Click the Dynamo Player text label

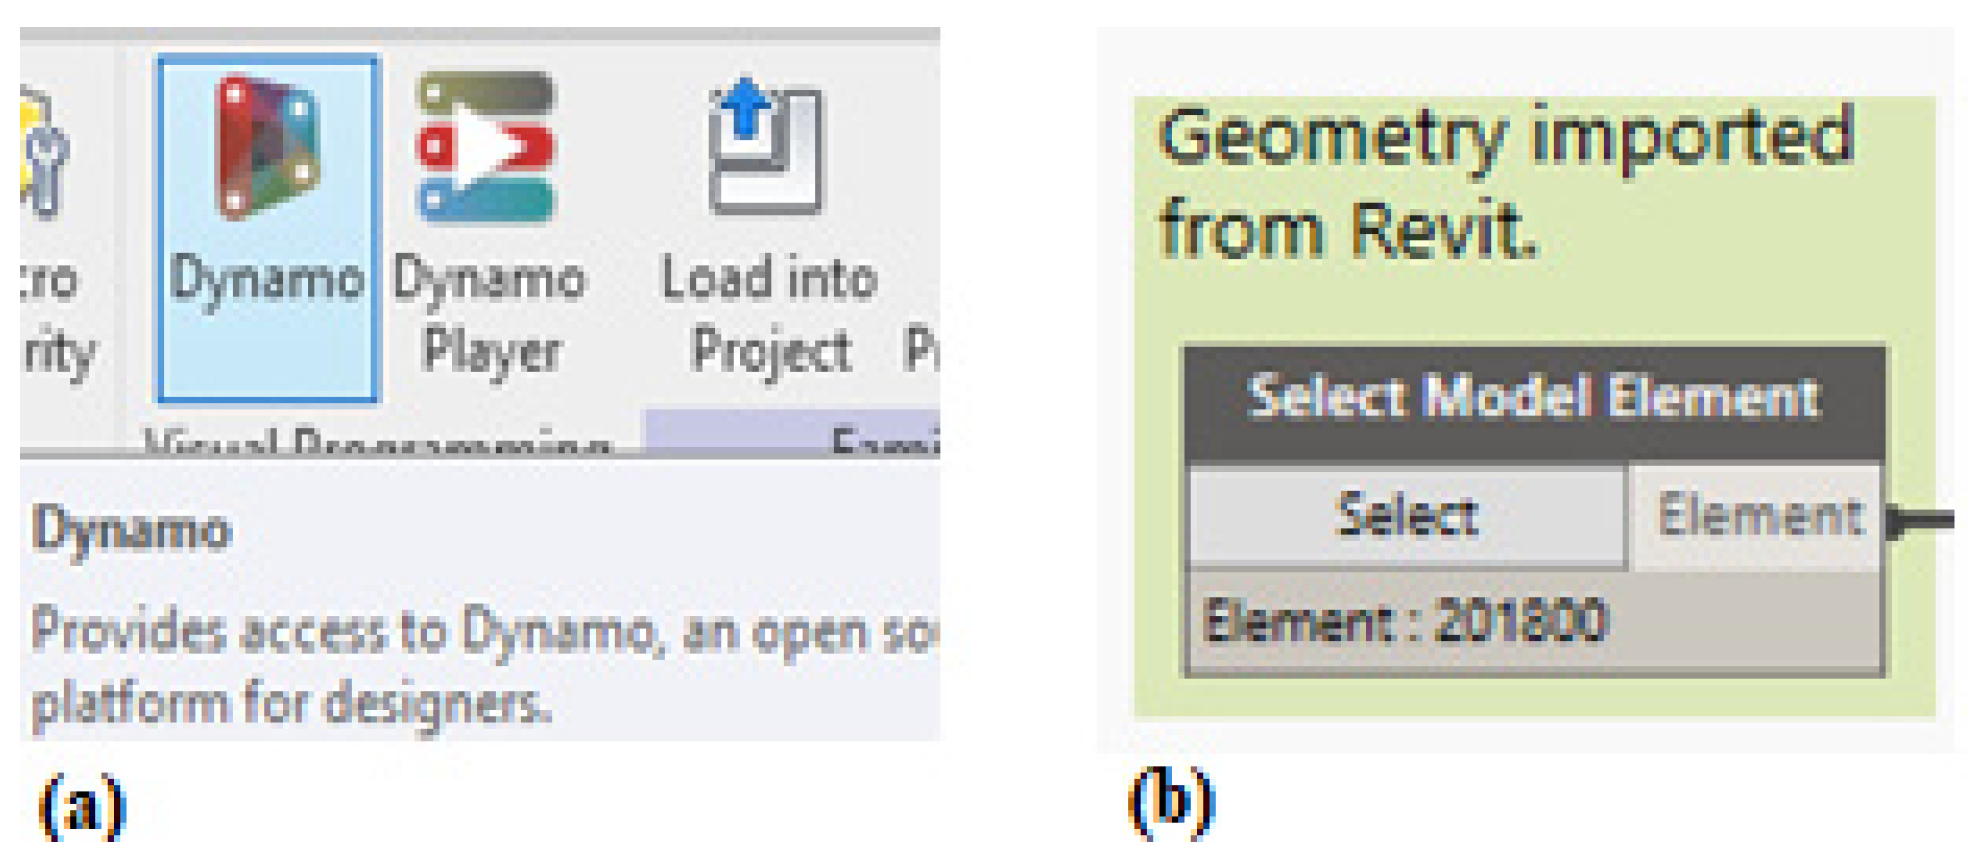tap(489, 314)
